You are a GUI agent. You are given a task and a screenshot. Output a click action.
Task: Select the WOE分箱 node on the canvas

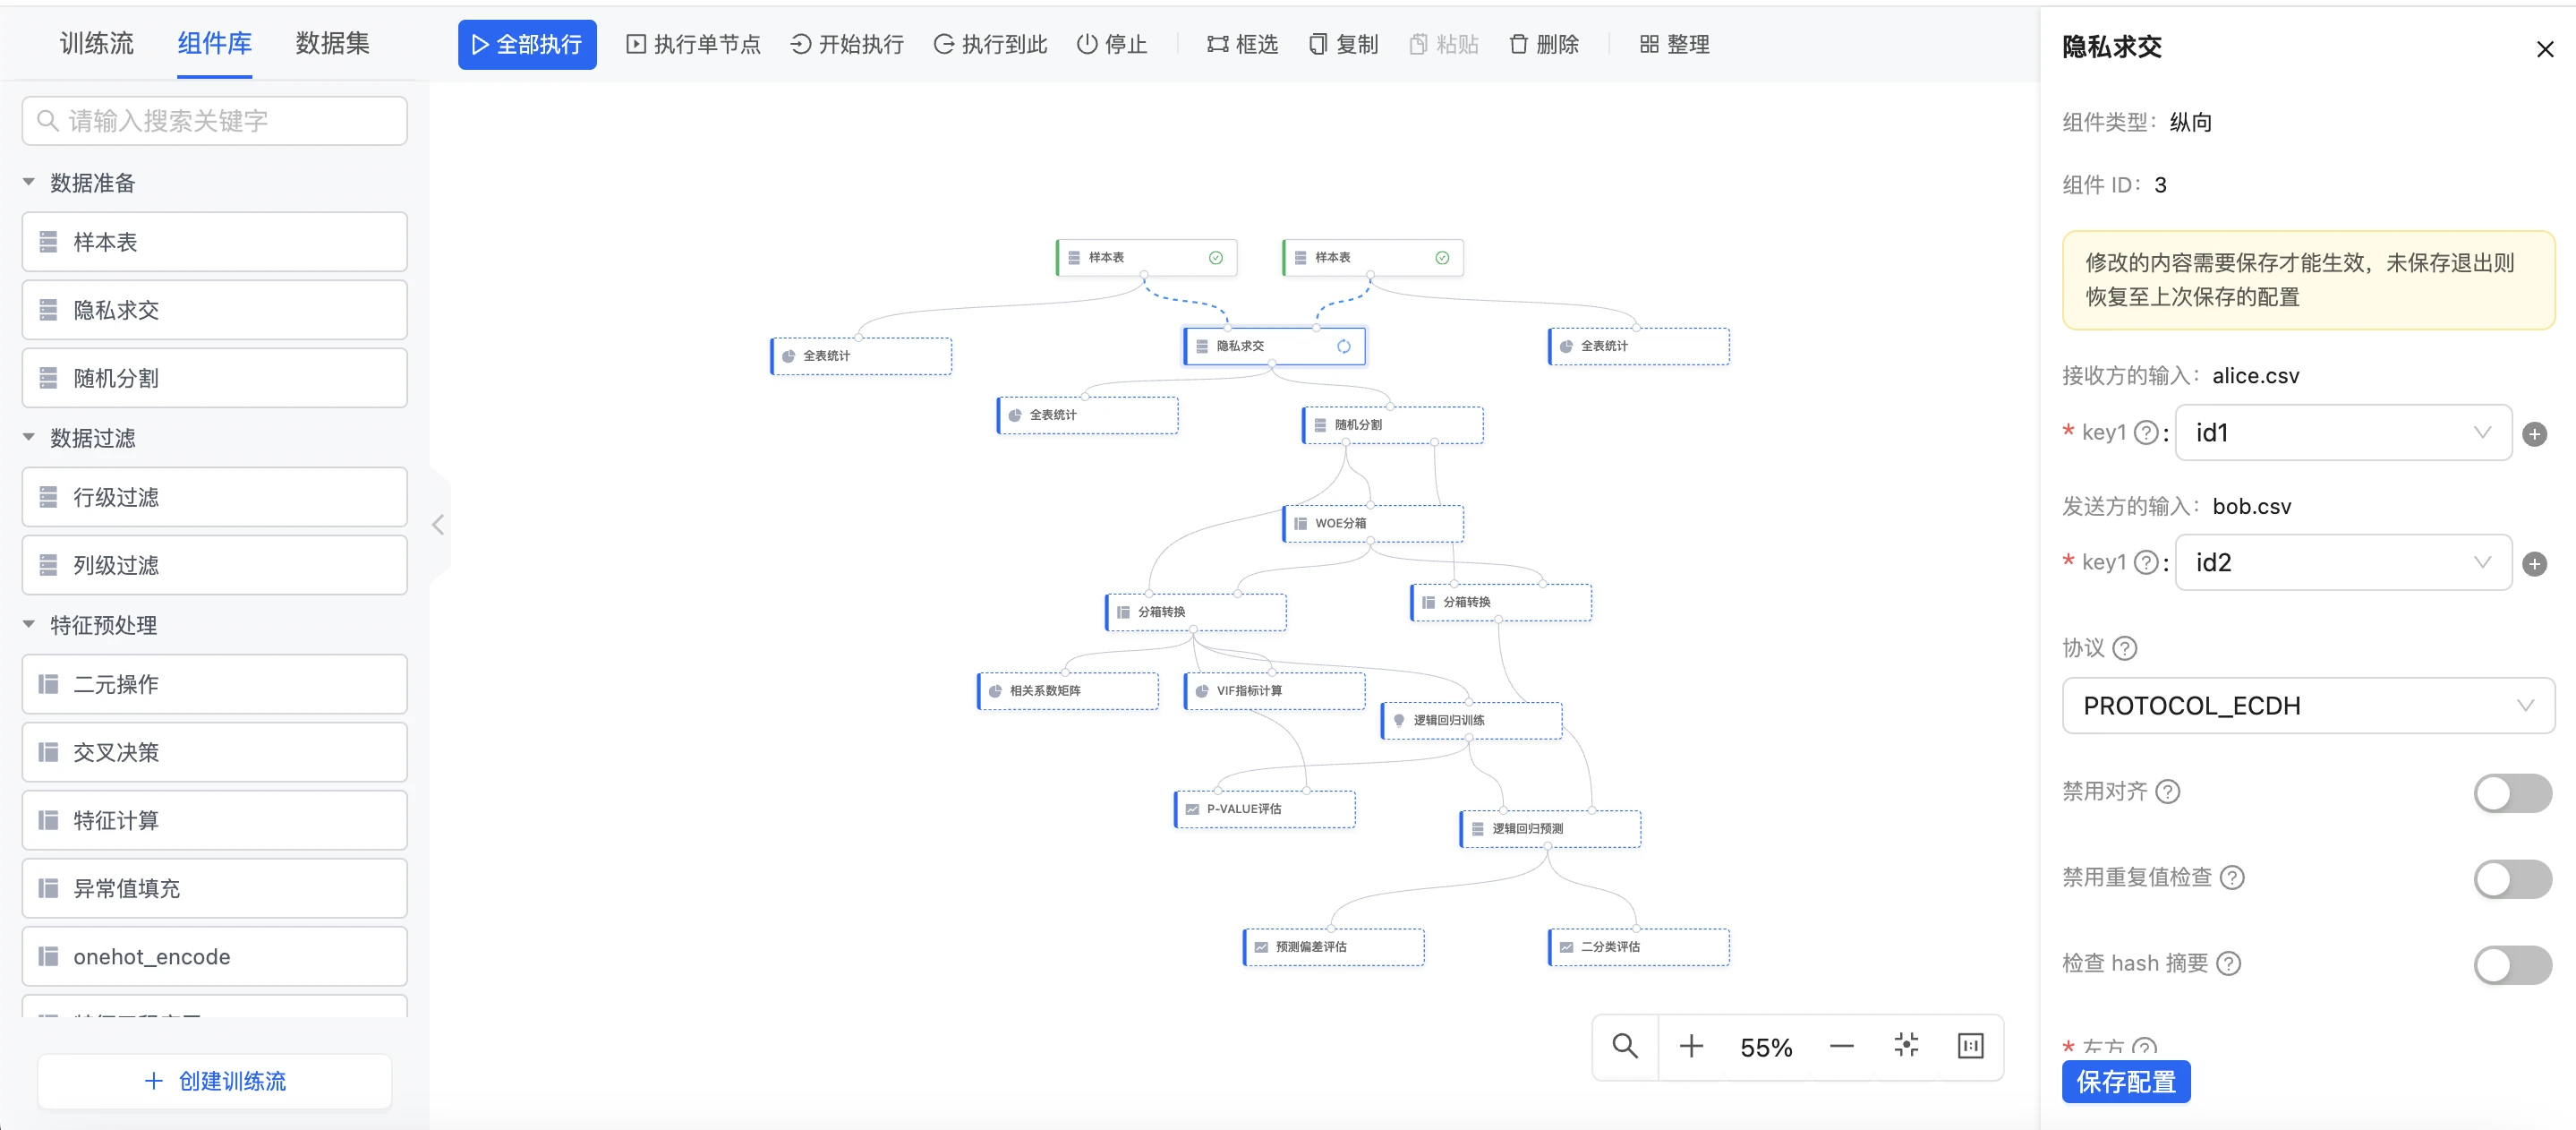(x=1373, y=523)
